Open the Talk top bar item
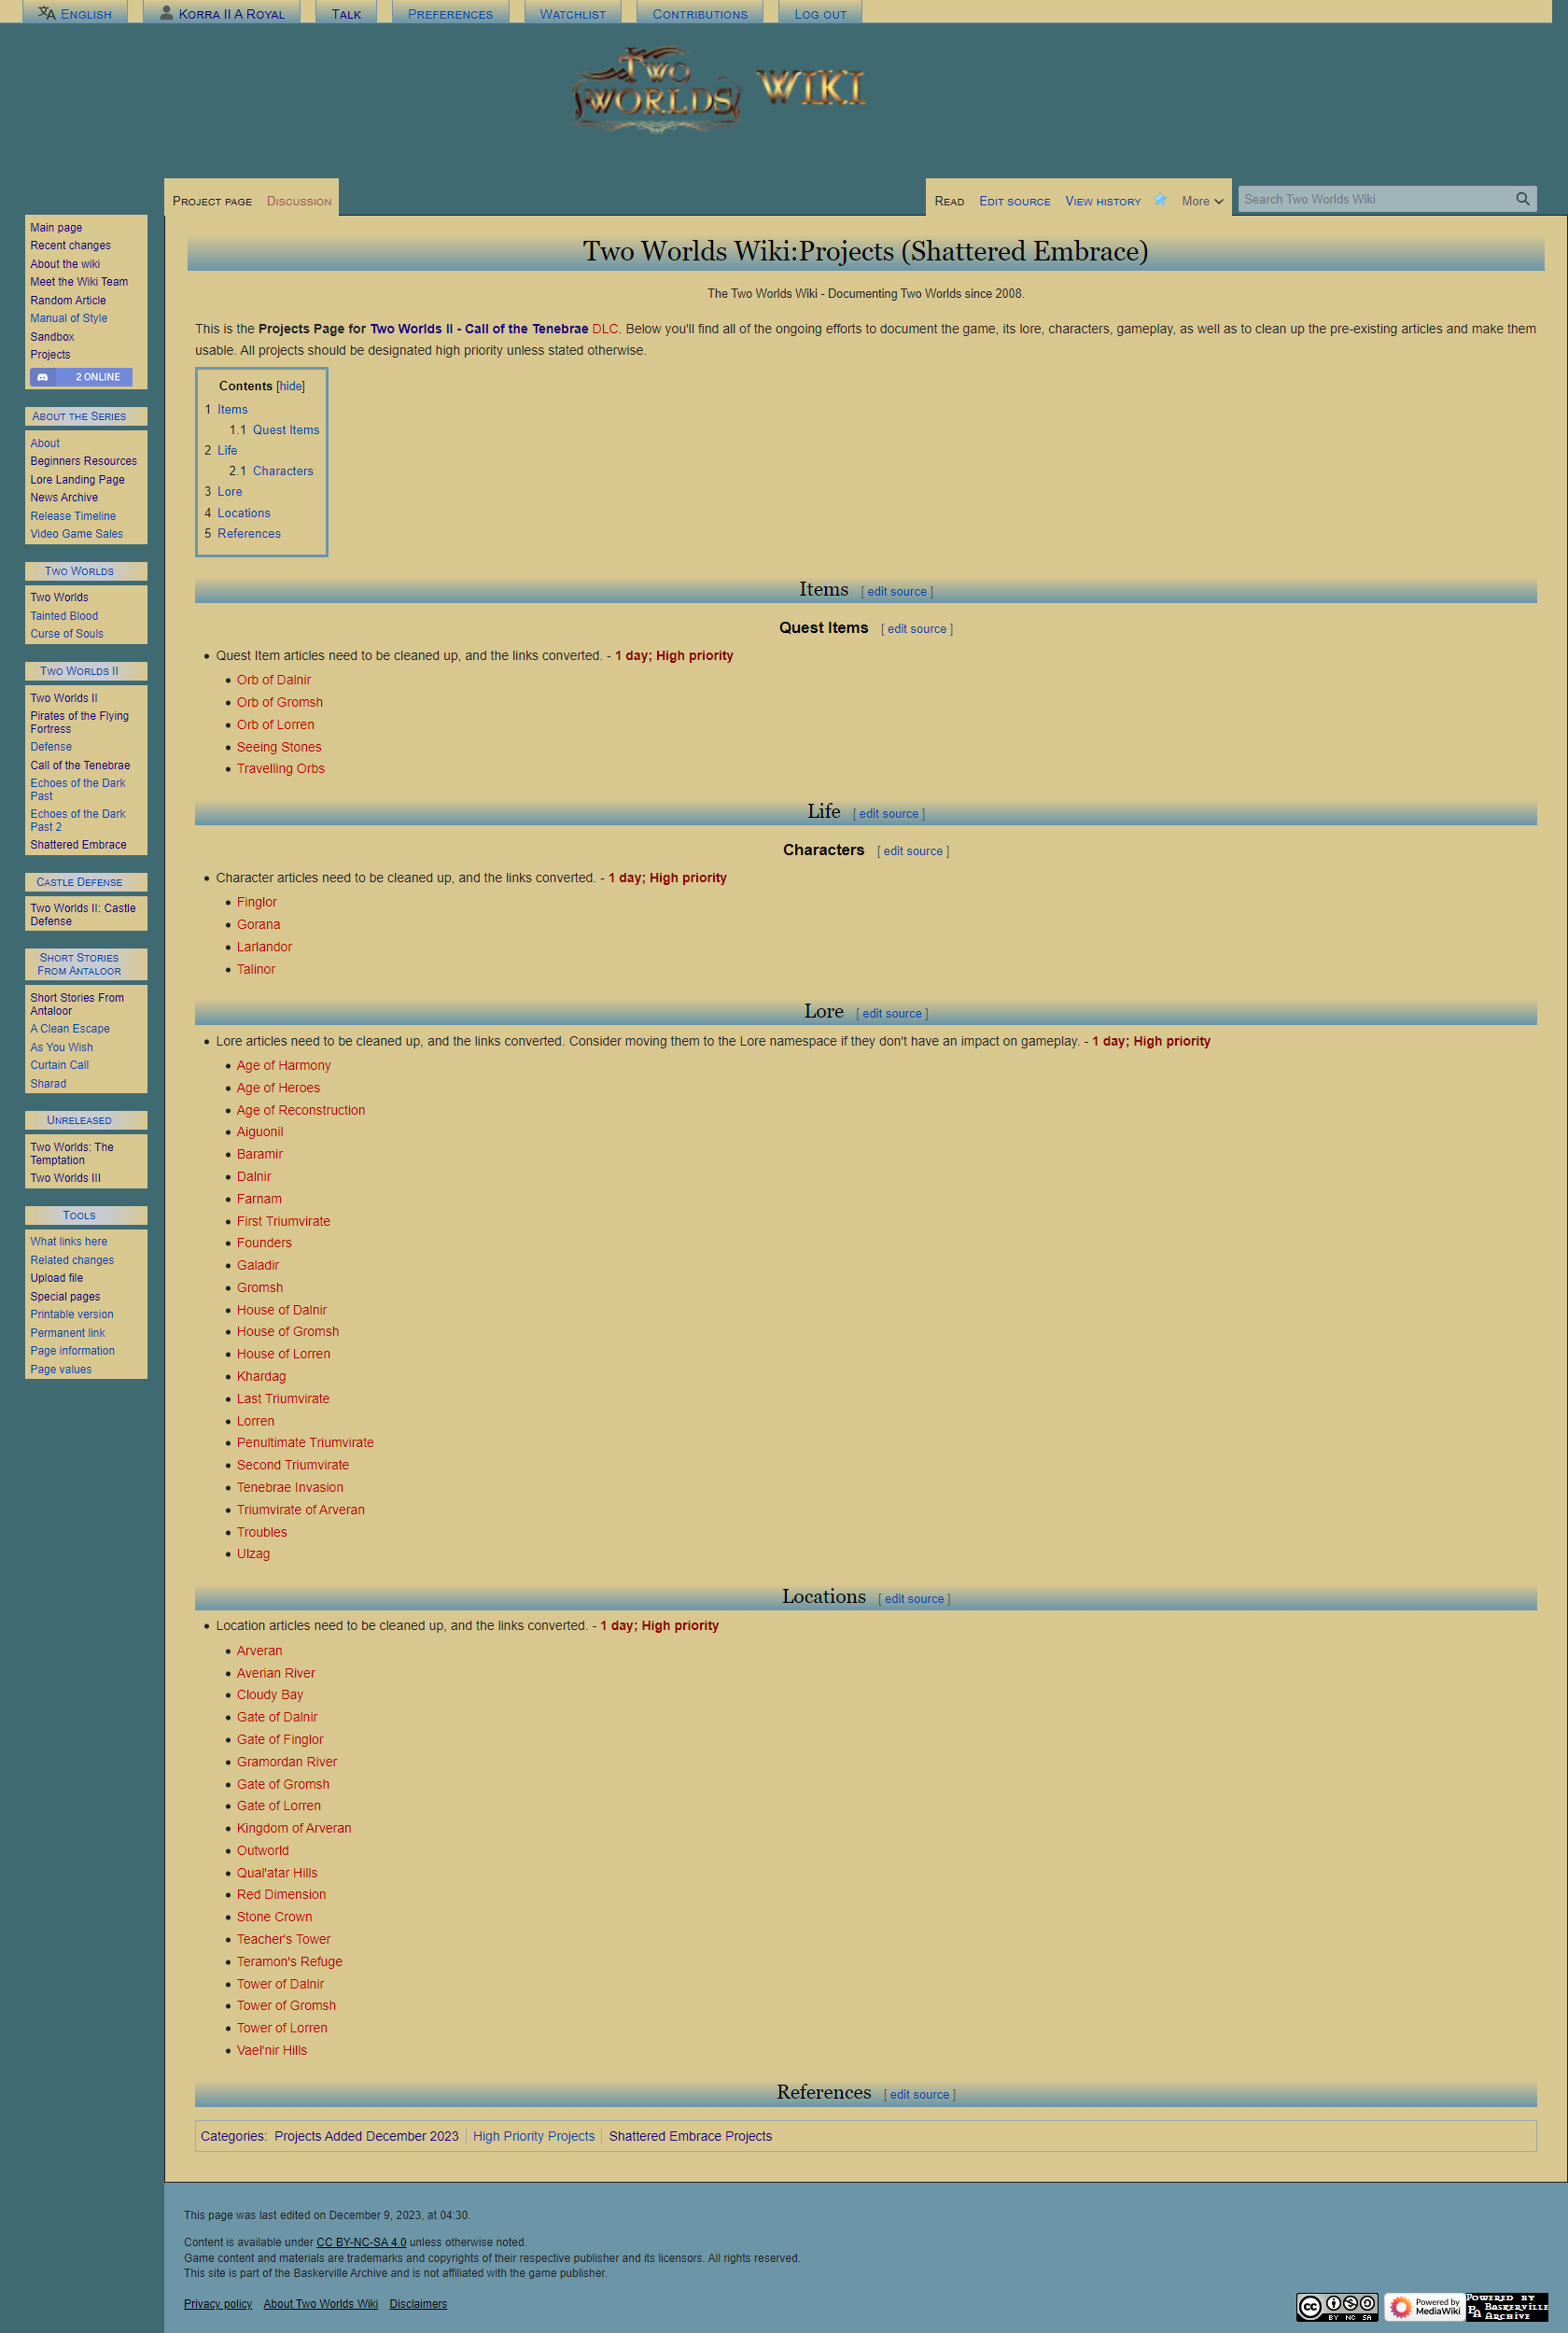 (x=346, y=14)
